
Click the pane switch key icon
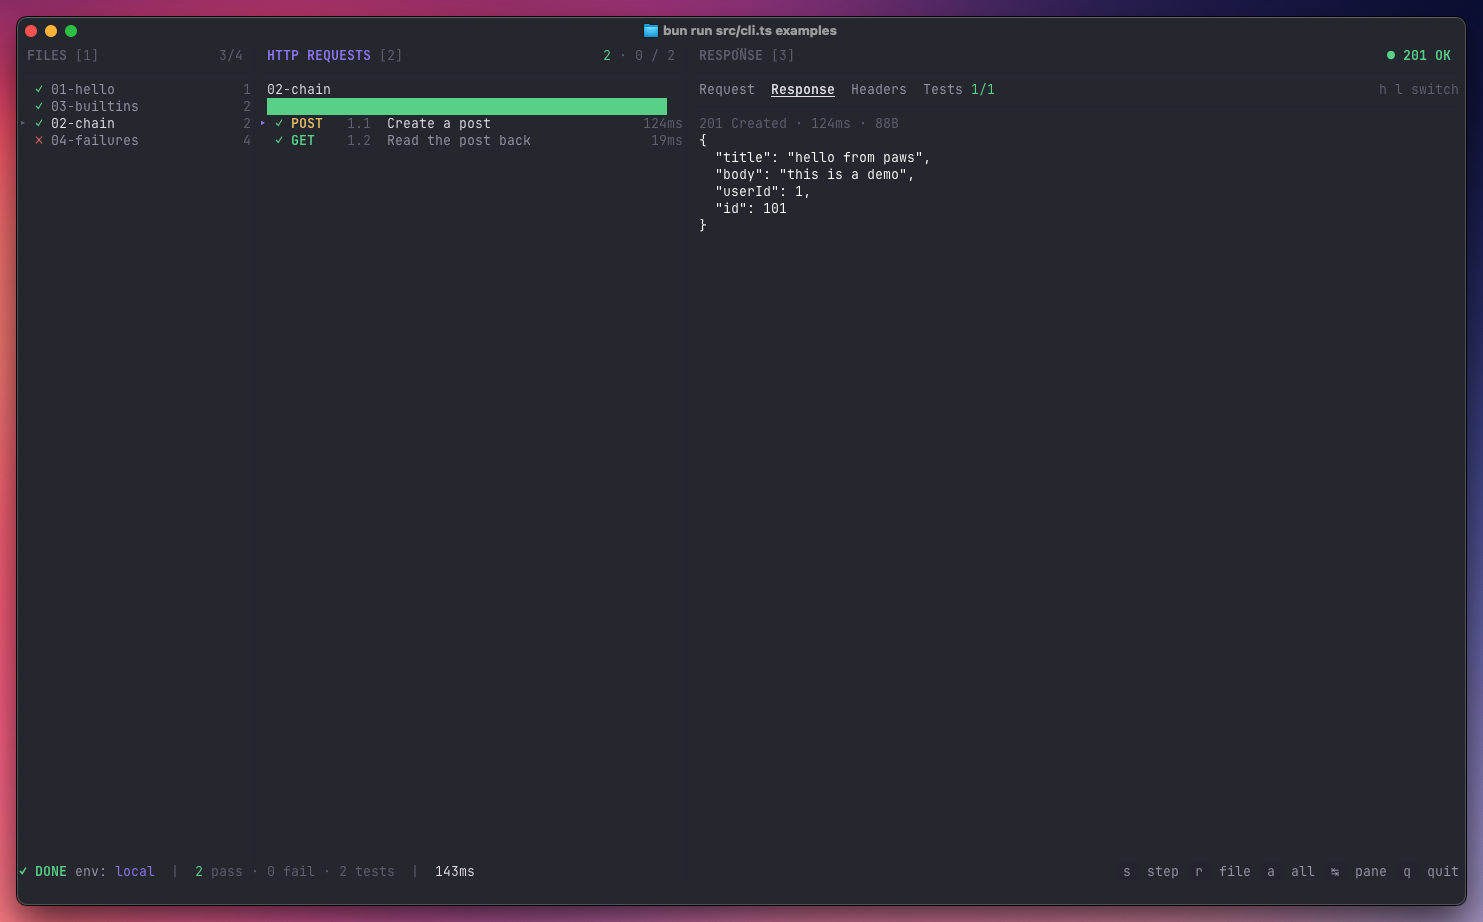(x=1335, y=872)
